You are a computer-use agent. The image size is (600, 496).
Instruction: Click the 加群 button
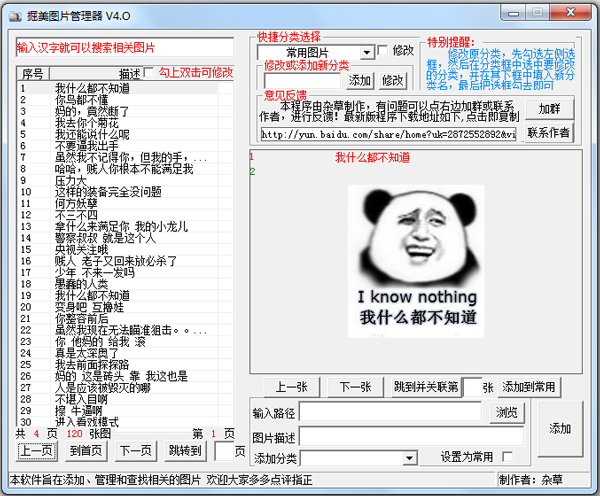tap(549, 109)
